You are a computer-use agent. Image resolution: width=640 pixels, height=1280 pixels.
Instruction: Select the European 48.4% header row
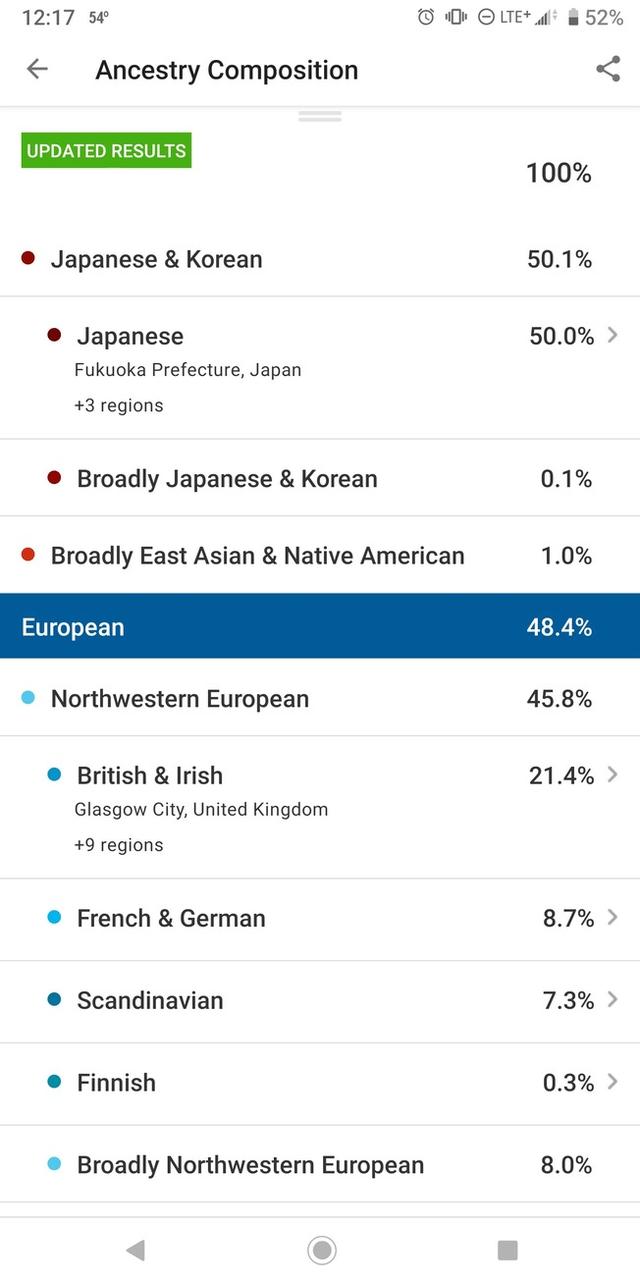[320, 627]
